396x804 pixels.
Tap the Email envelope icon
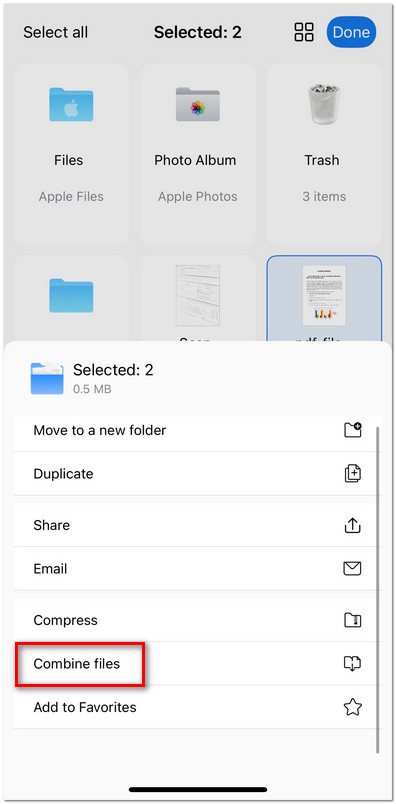[x=352, y=569]
